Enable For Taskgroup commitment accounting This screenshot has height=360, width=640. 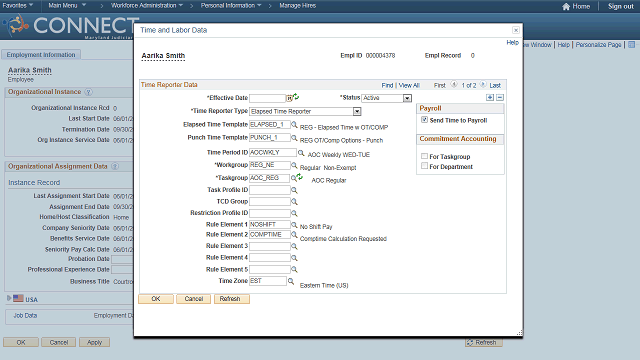424,156
